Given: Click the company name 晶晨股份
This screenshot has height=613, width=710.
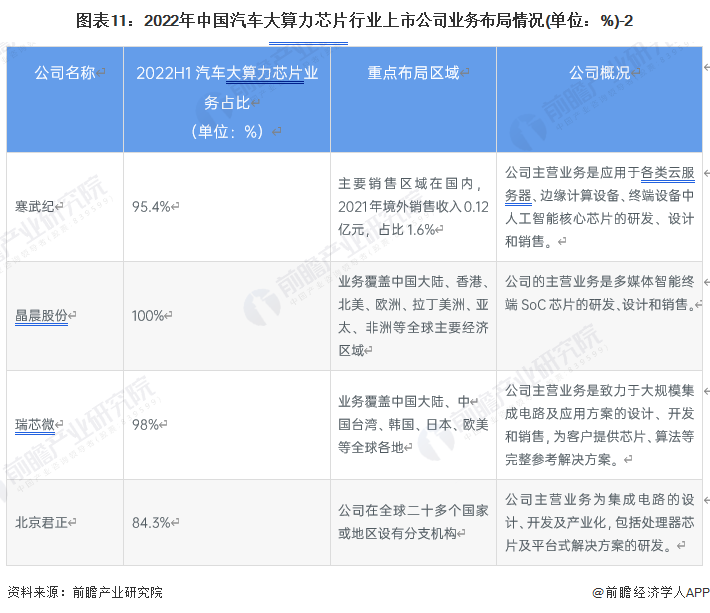Looking at the screenshot, I should coord(41,316).
